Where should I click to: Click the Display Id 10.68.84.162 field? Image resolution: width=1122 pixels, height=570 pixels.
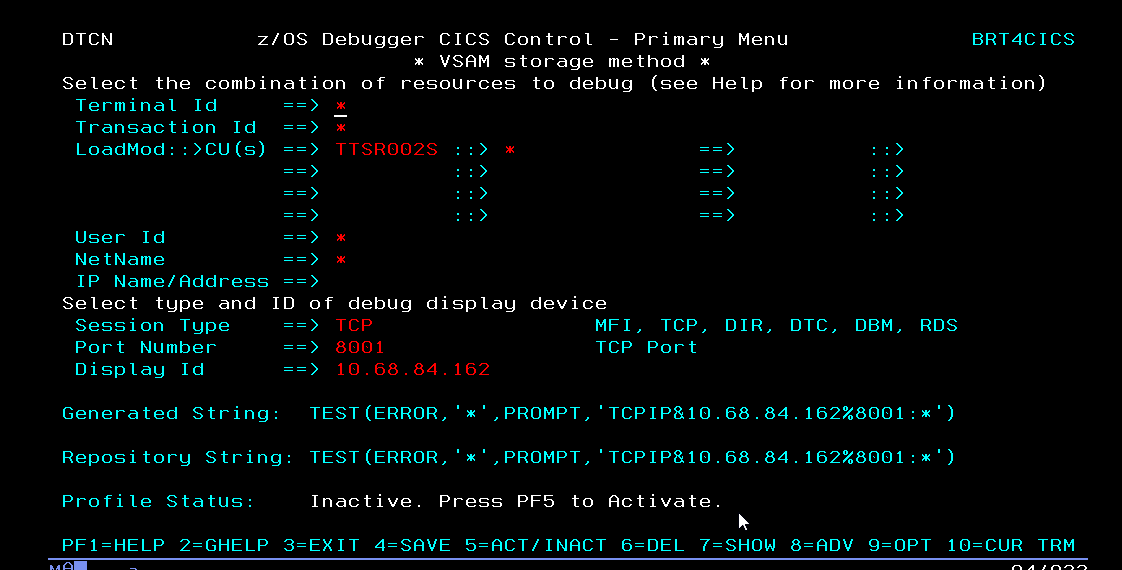click(413, 370)
